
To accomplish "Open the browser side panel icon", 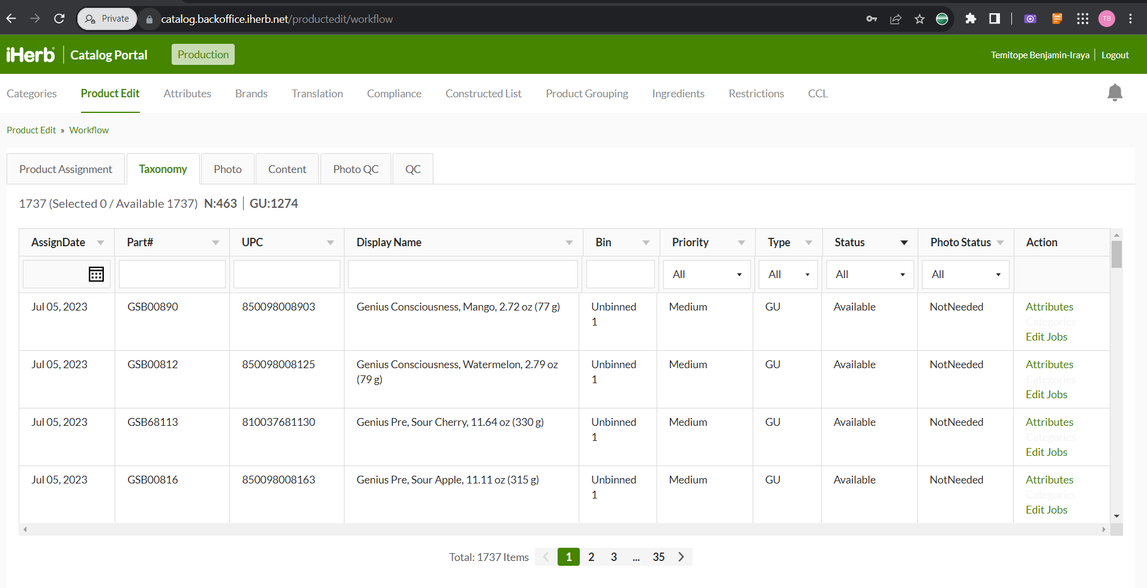I will pyautogui.click(x=995, y=19).
